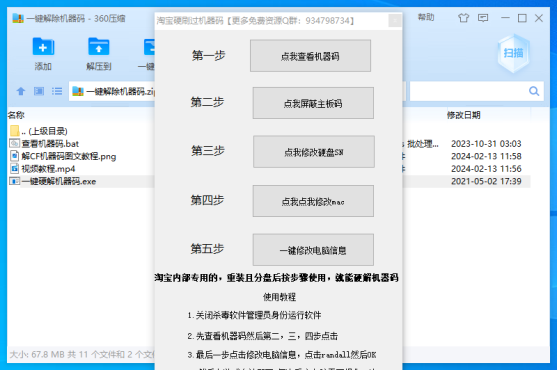
Task: Sort by the 名称 column header
Action: click(16, 115)
